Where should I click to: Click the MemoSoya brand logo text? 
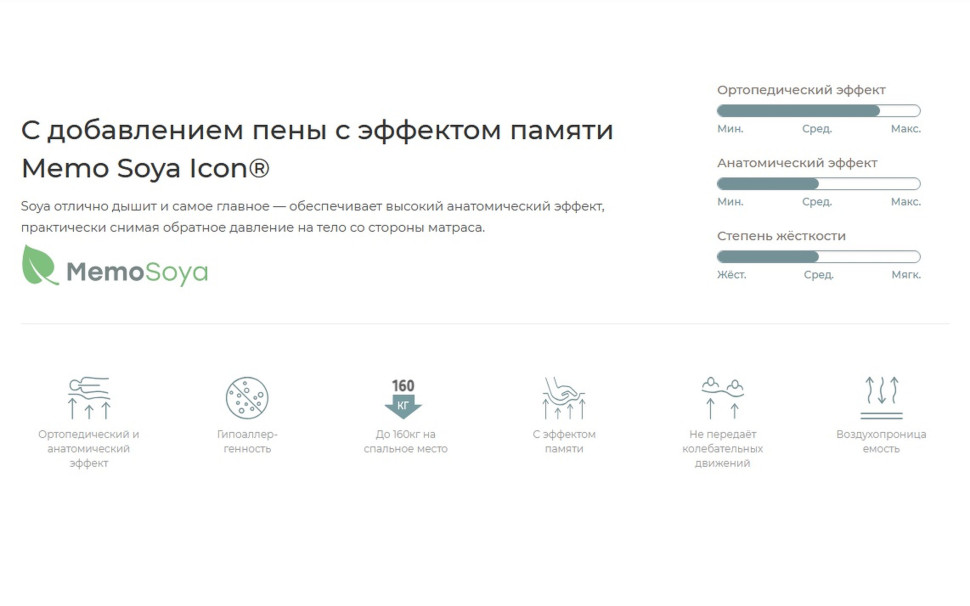(137, 272)
